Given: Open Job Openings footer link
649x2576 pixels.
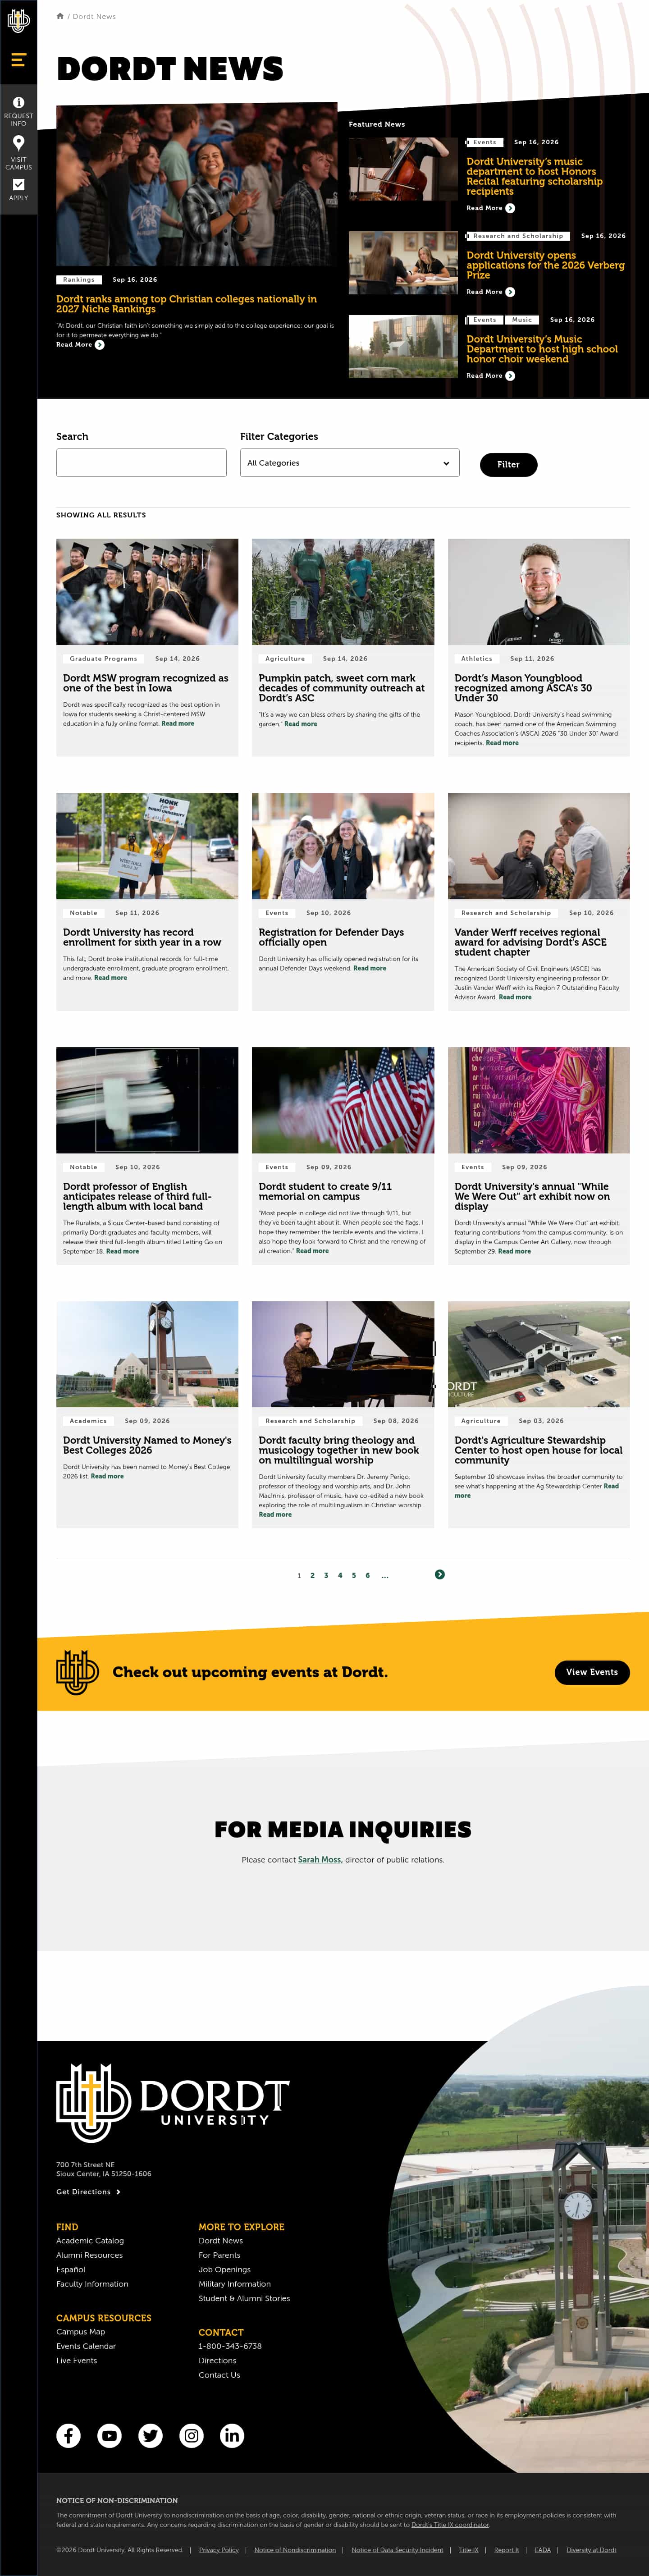Looking at the screenshot, I should pyautogui.click(x=224, y=2270).
